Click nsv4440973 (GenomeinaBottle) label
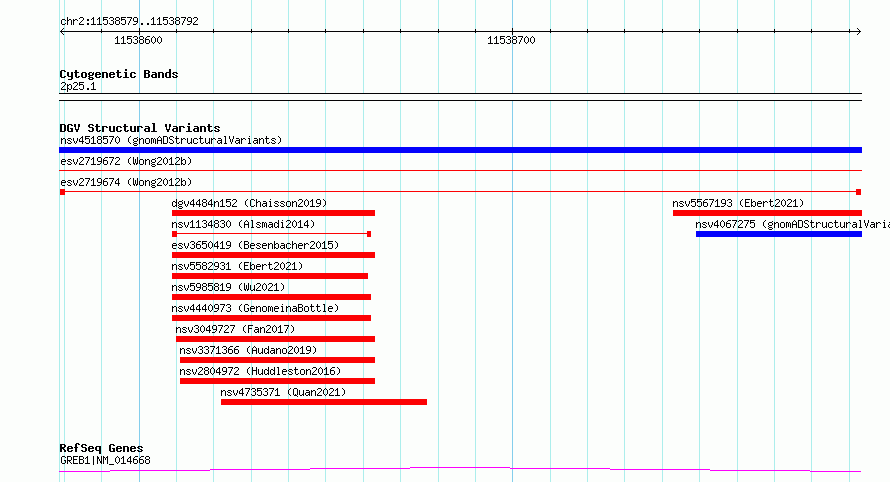890x482 pixels. [x=255, y=308]
